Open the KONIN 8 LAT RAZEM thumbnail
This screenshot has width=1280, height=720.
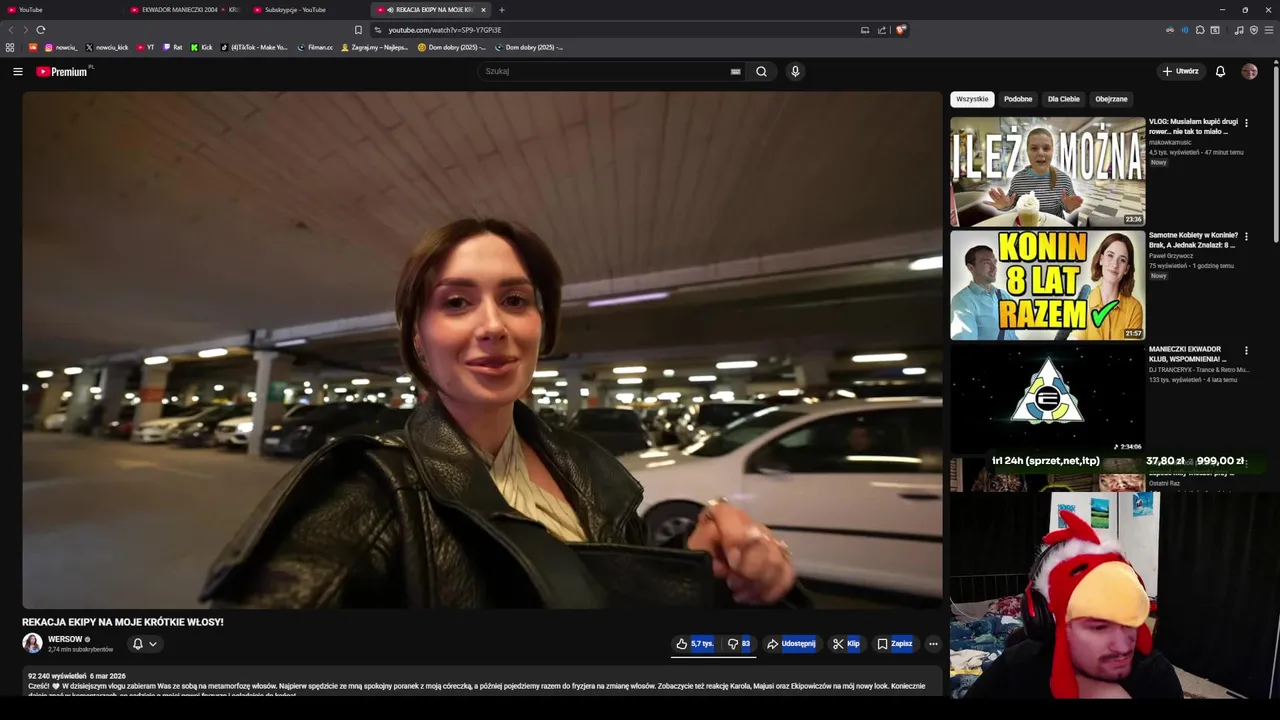(x=1047, y=285)
